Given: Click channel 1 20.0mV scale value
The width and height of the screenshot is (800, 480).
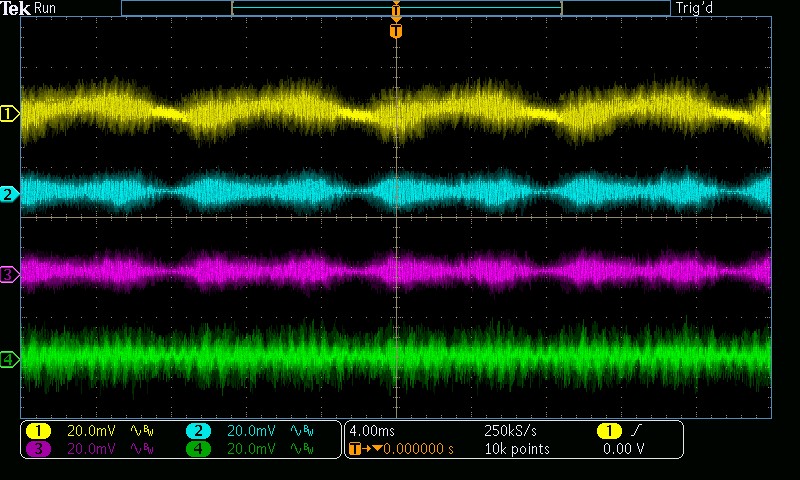Looking at the screenshot, I should pos(91,431).
